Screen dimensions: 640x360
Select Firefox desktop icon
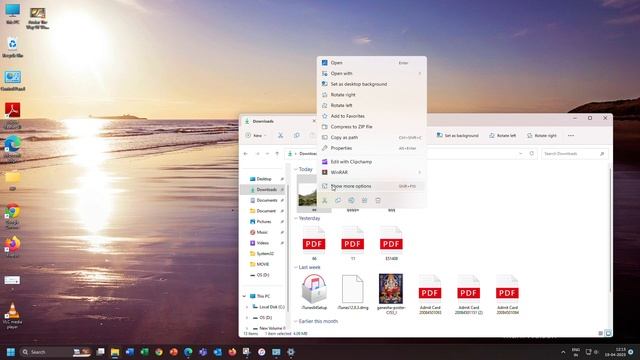[12, 247]
